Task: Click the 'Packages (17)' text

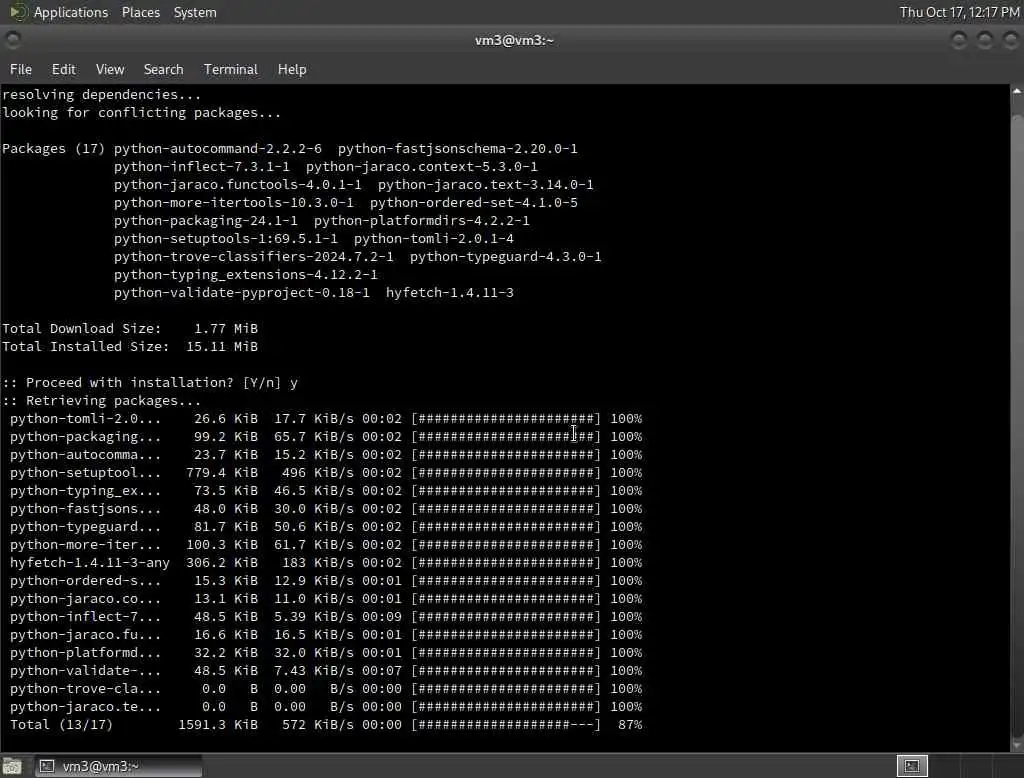Action: (54, 148)
